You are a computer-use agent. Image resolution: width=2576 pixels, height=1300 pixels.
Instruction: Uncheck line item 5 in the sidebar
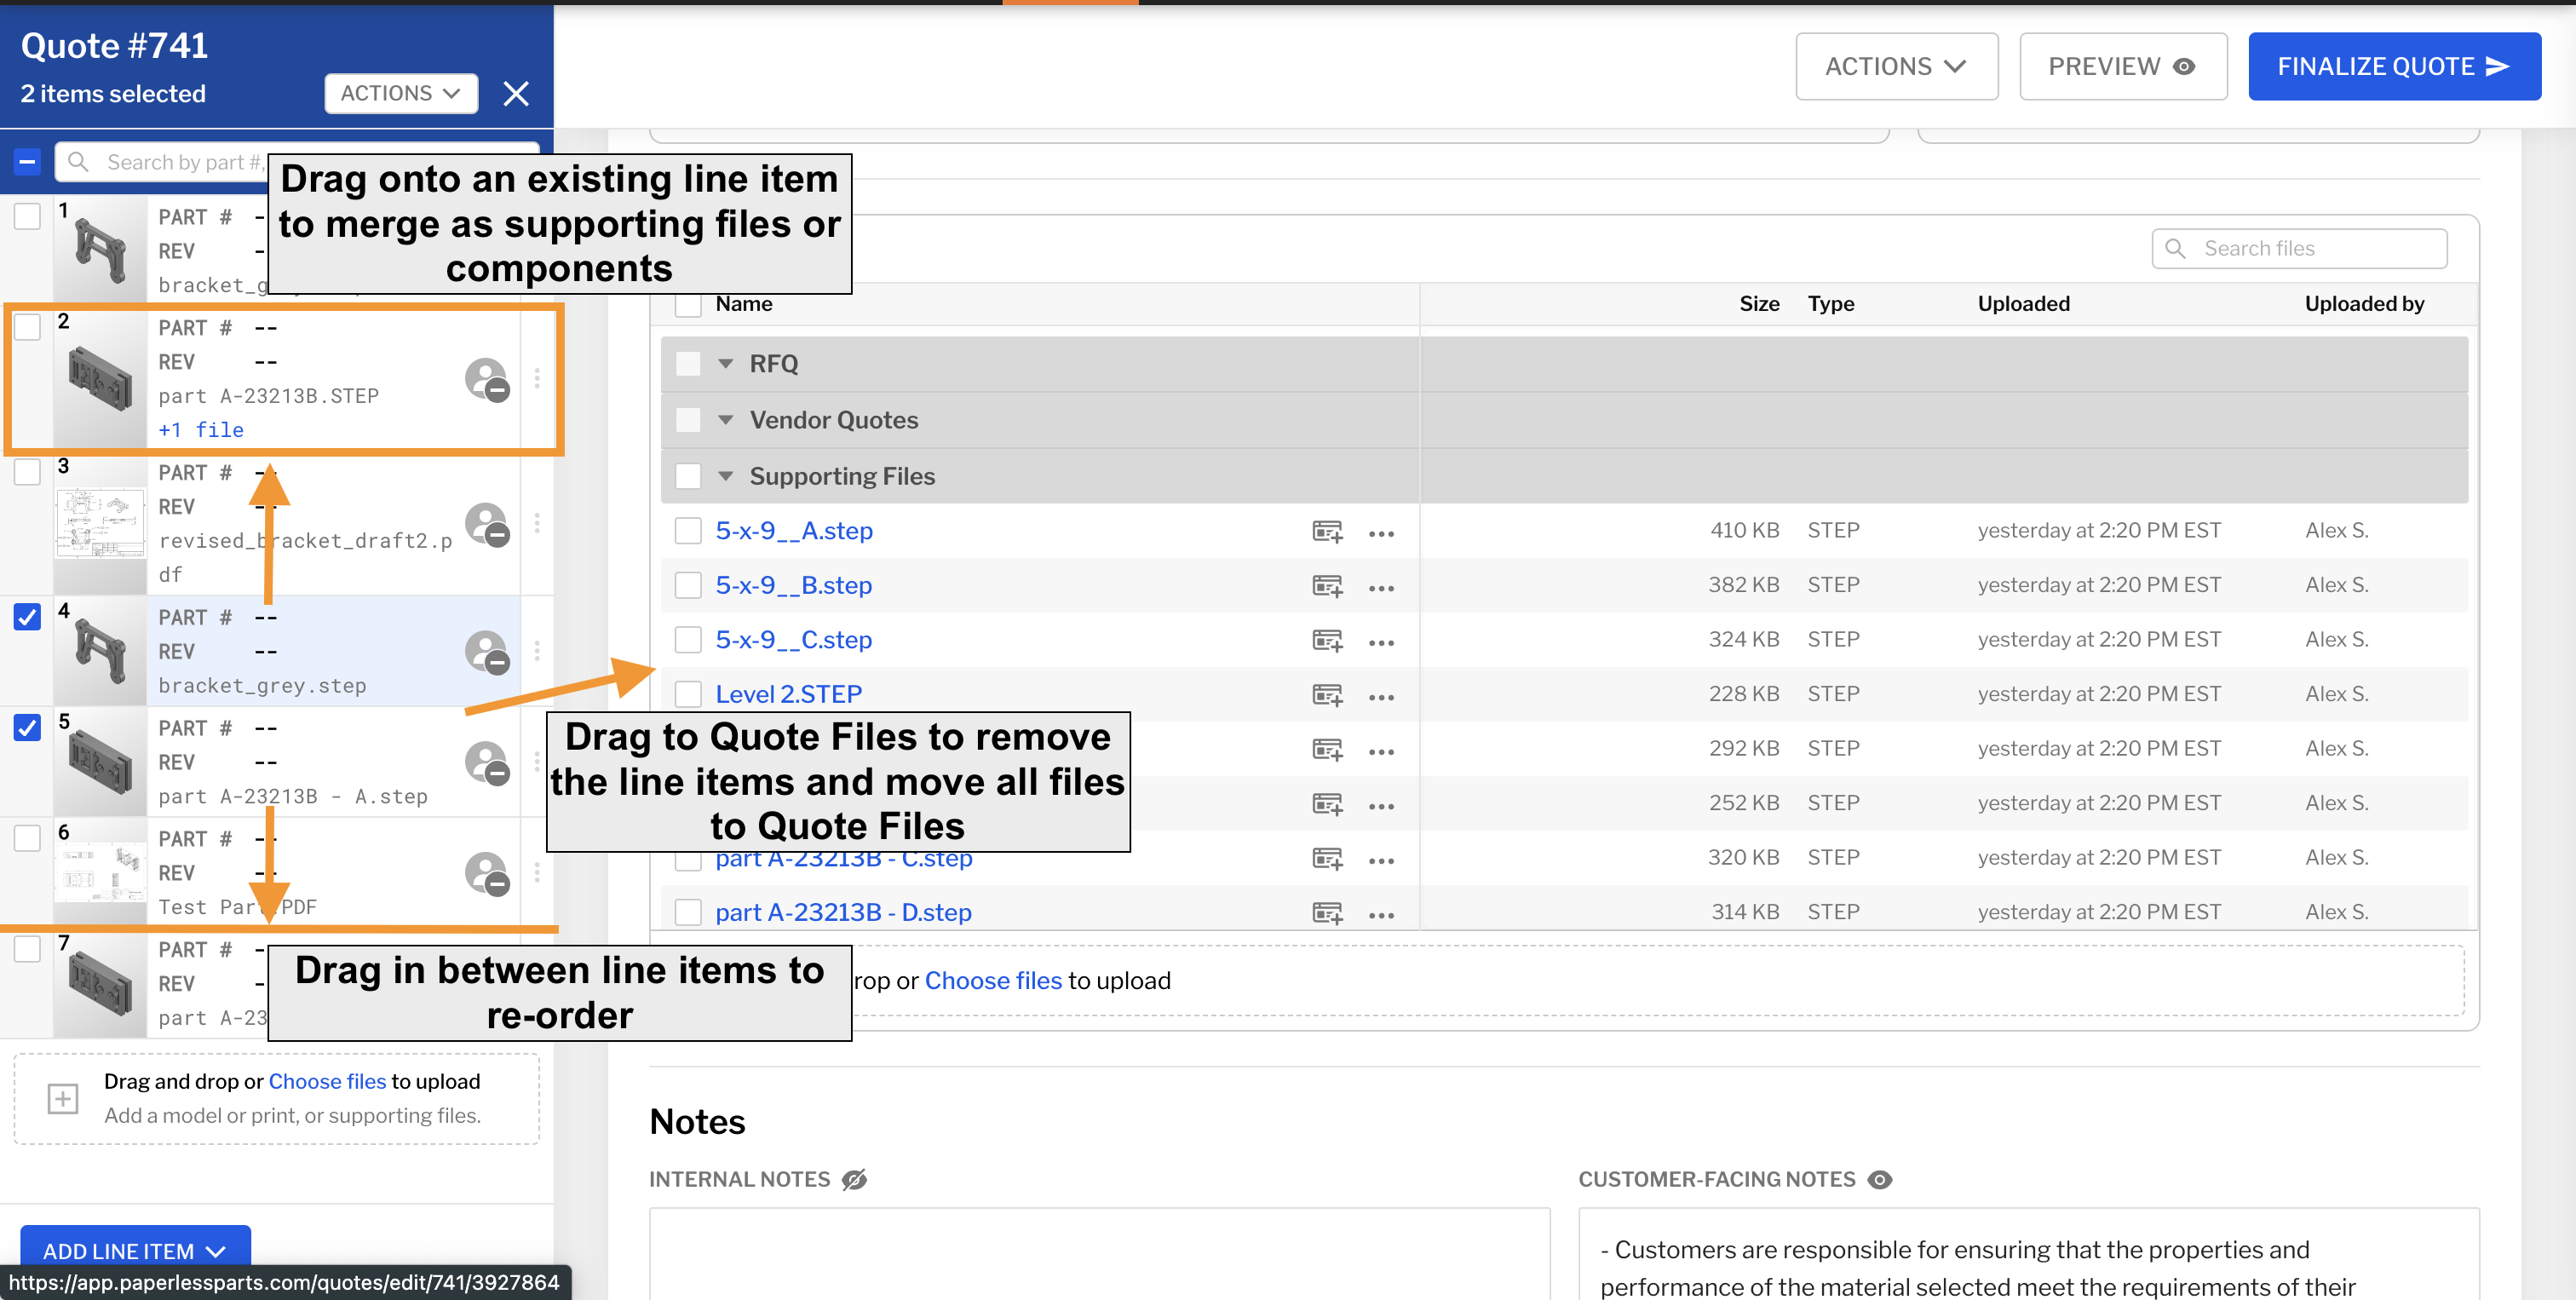pyautogui.click(x=26, y=728)
